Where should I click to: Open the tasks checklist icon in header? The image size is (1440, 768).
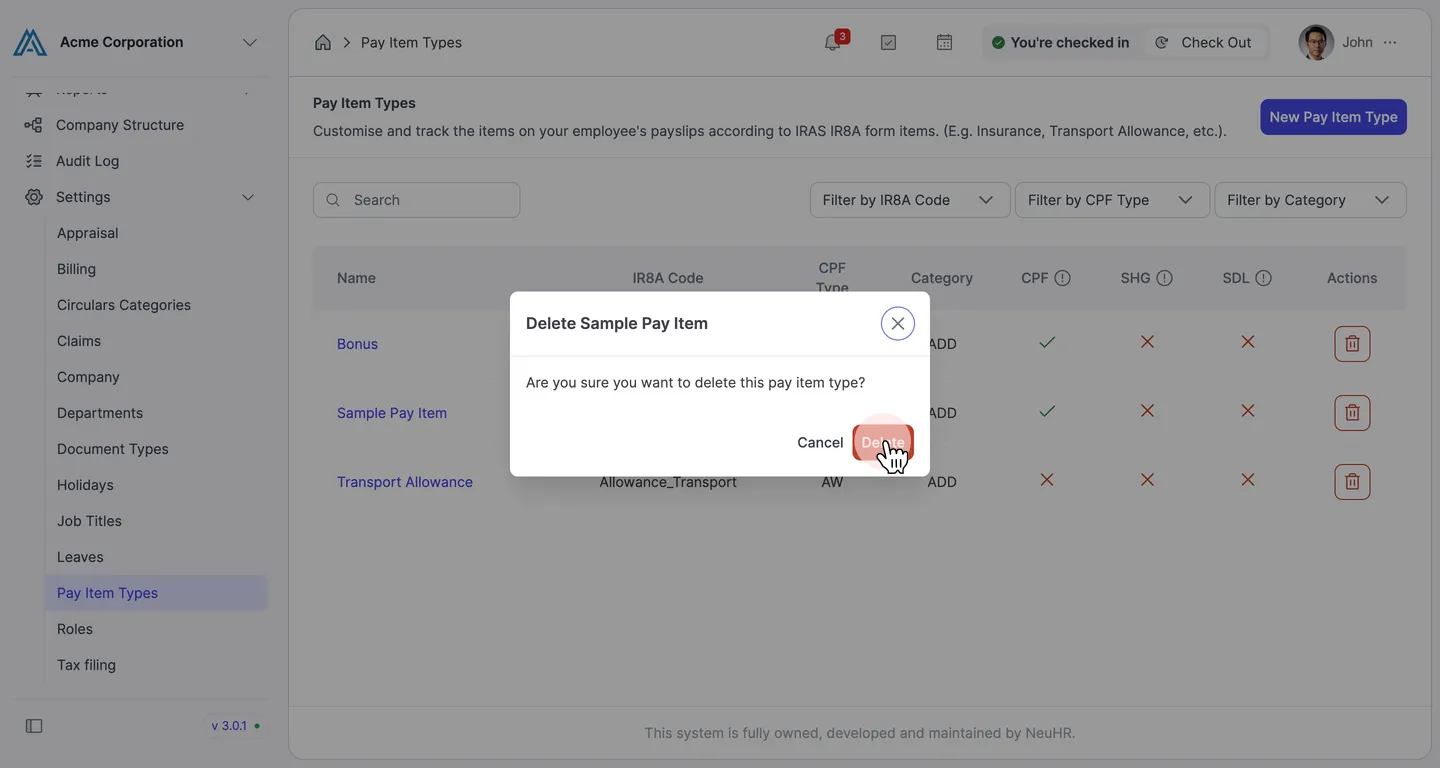(888, 42)
